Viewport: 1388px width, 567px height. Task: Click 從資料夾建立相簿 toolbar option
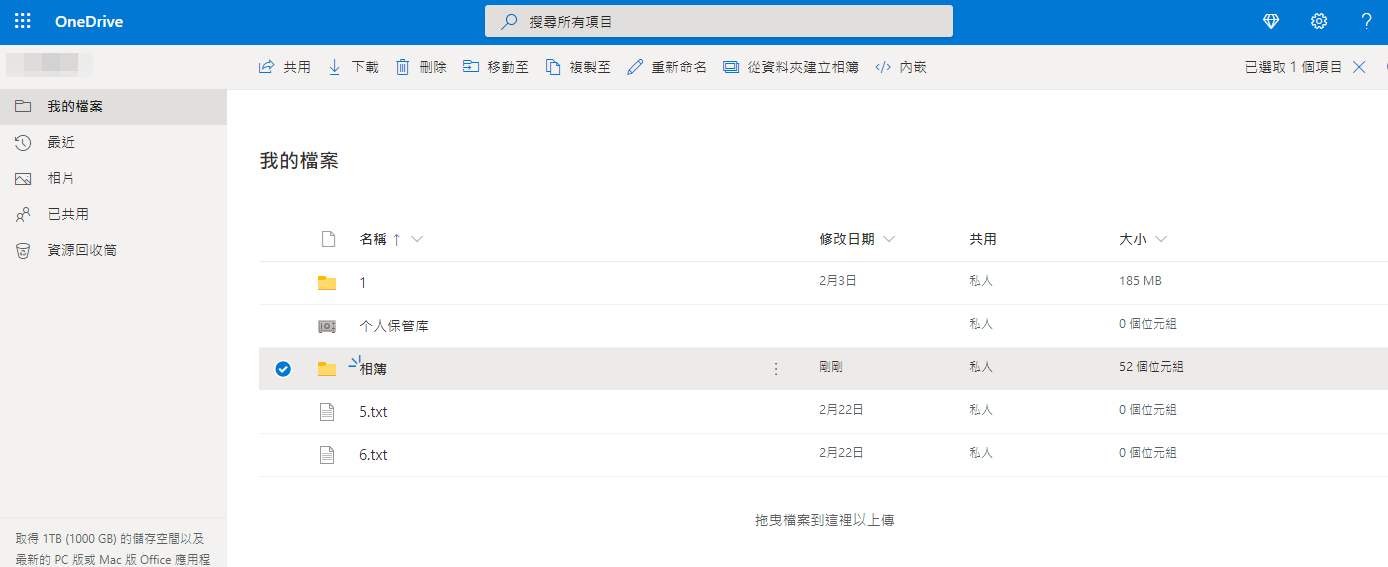tap(790, 67)
